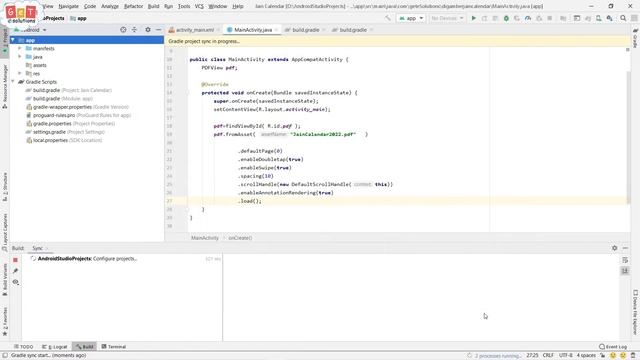
Task: Run the app with green play button
Action: pyautogui.click(x=473, y=18)
